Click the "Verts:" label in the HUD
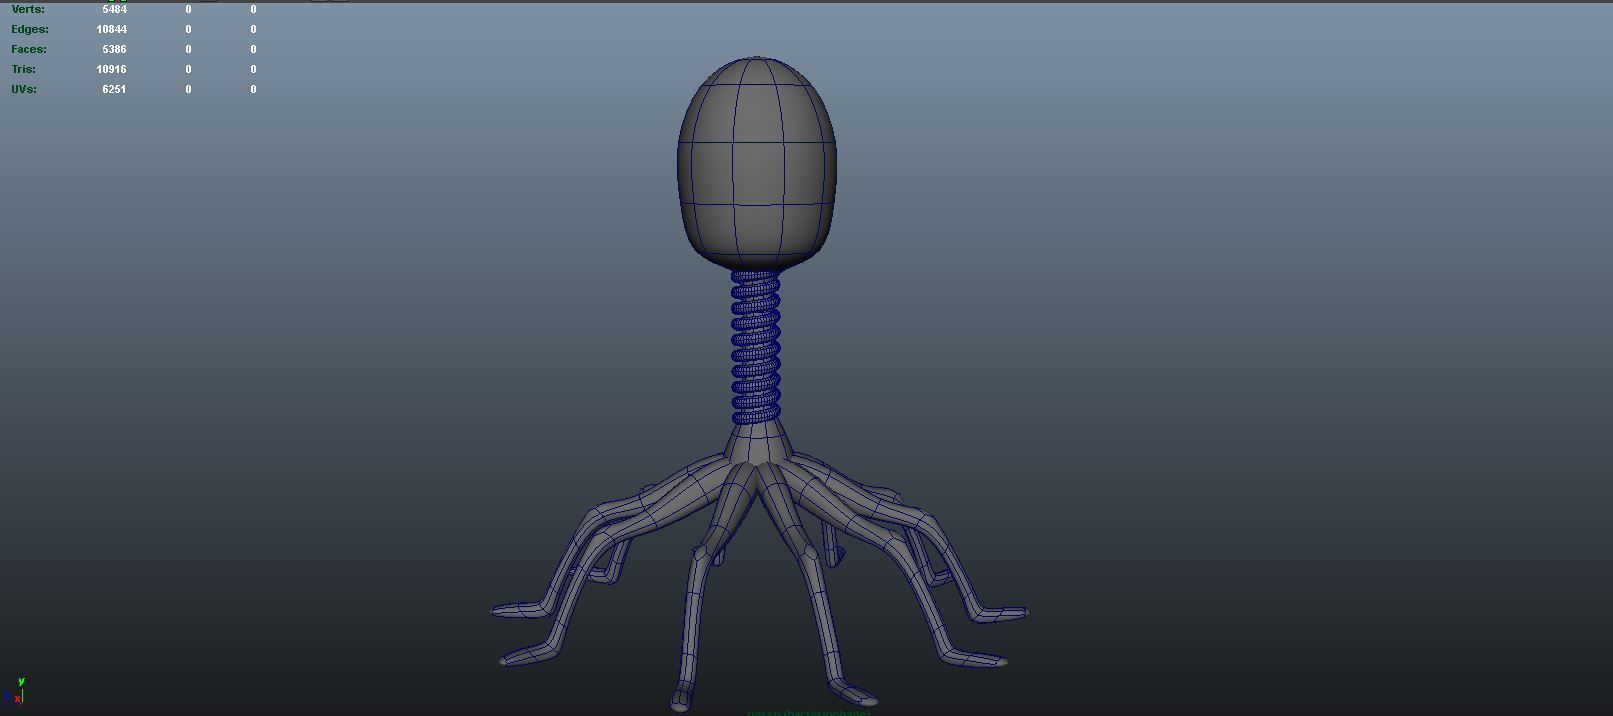 coord(28,9)
